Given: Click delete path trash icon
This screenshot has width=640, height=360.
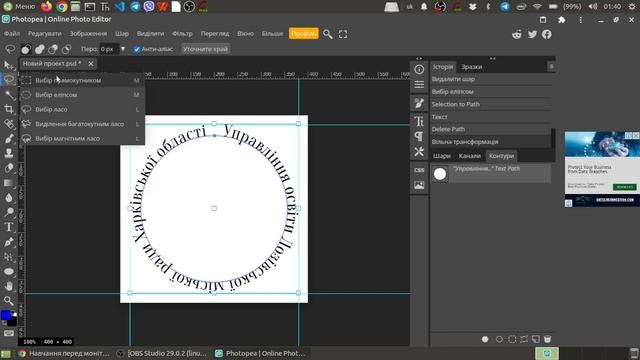Looking at the screenshot, I should click(547, 339).
